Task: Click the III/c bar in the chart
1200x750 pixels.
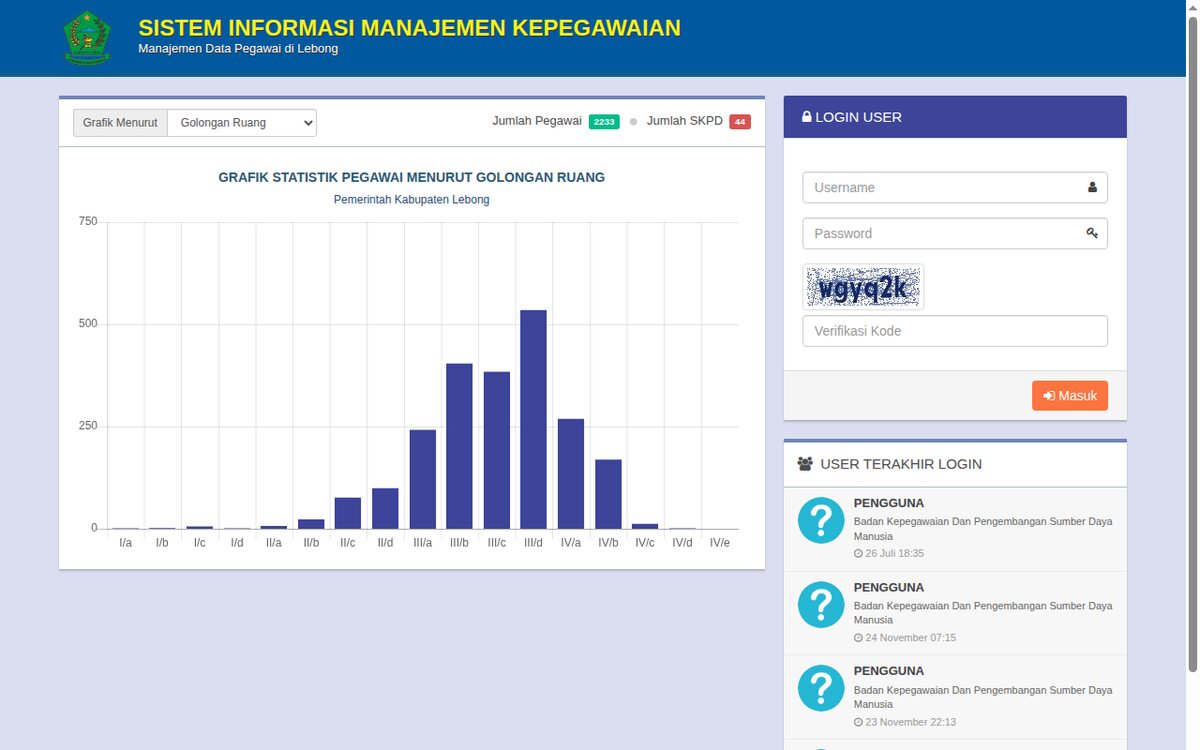Action: pyautogui.click(x=497, y=450)
